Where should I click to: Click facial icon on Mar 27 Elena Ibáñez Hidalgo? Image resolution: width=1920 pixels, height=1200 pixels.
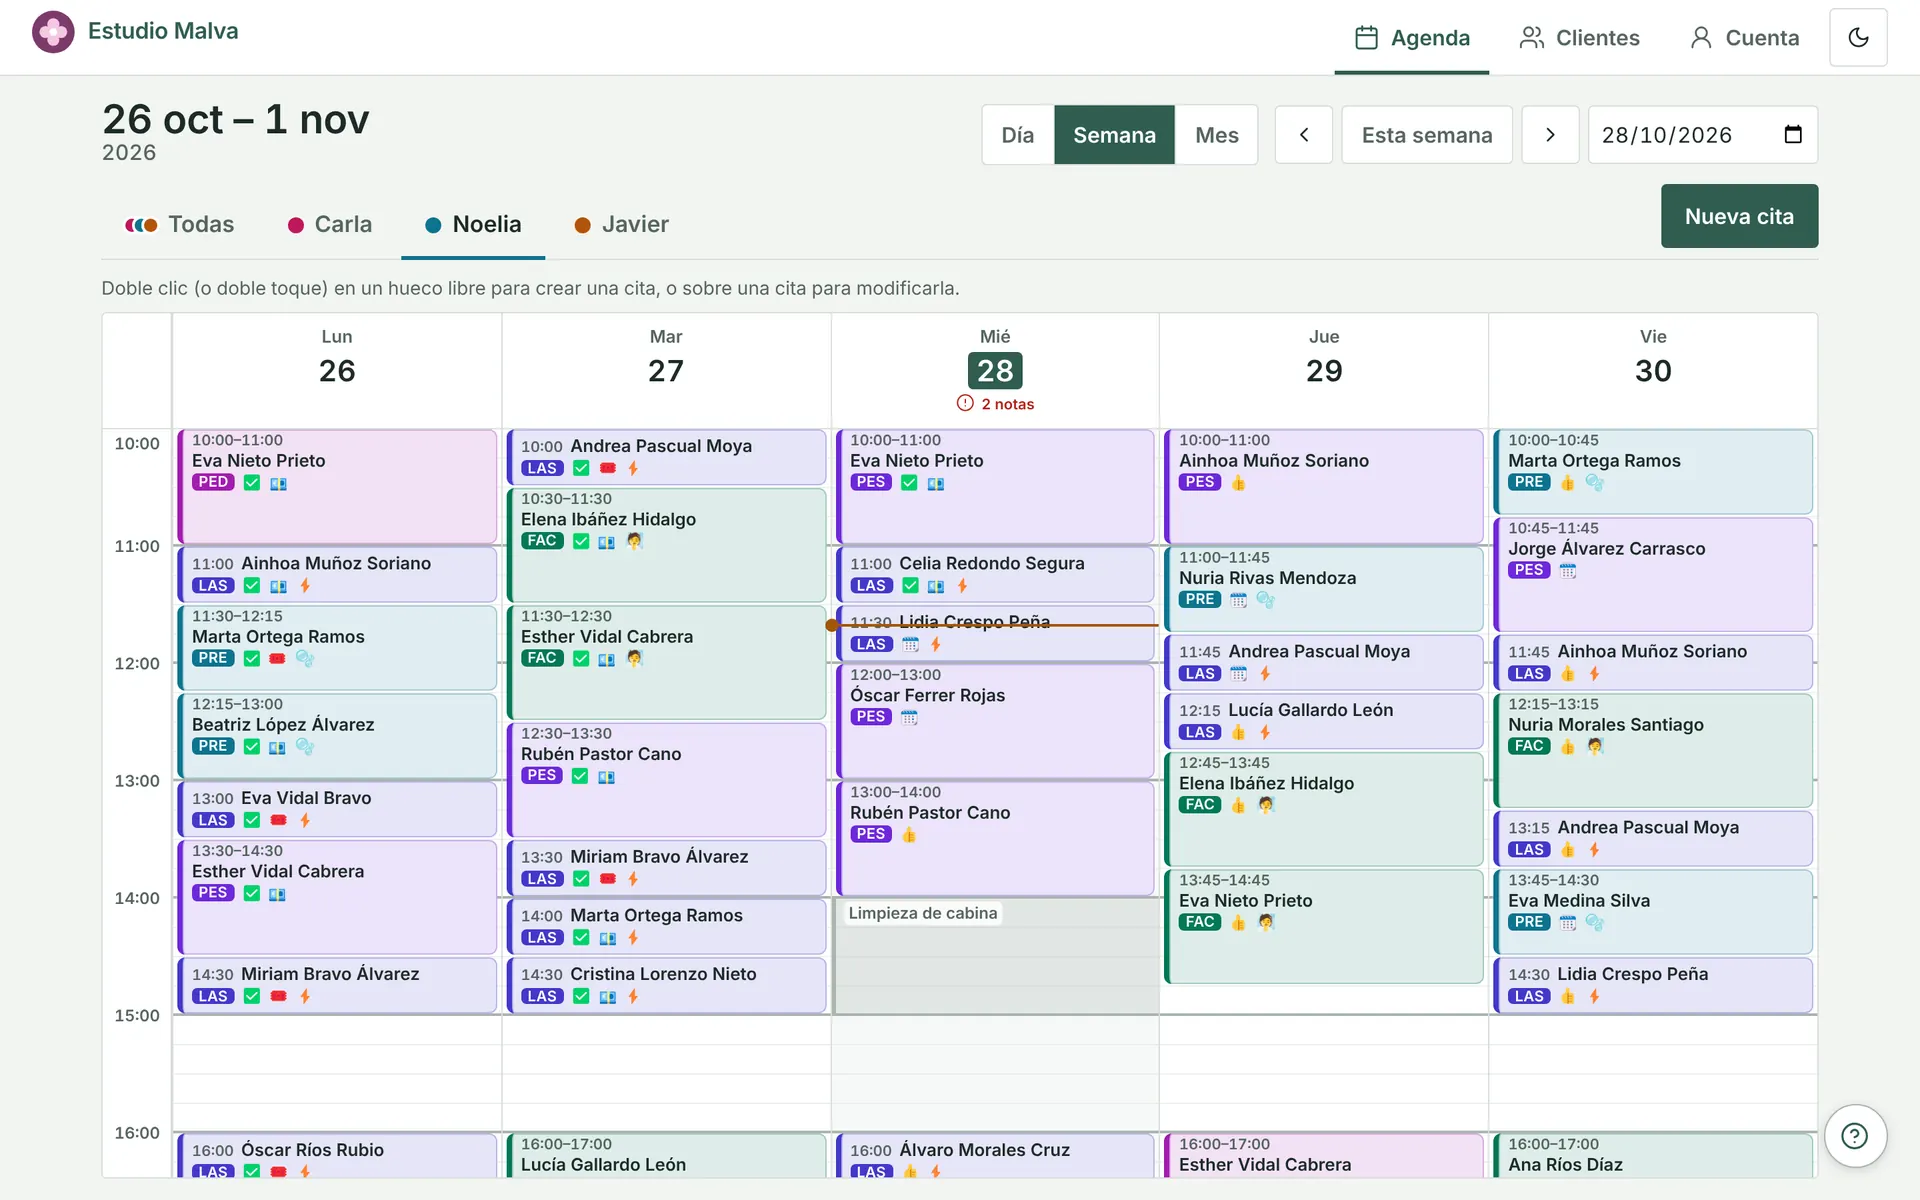click(x=634, y=541)
